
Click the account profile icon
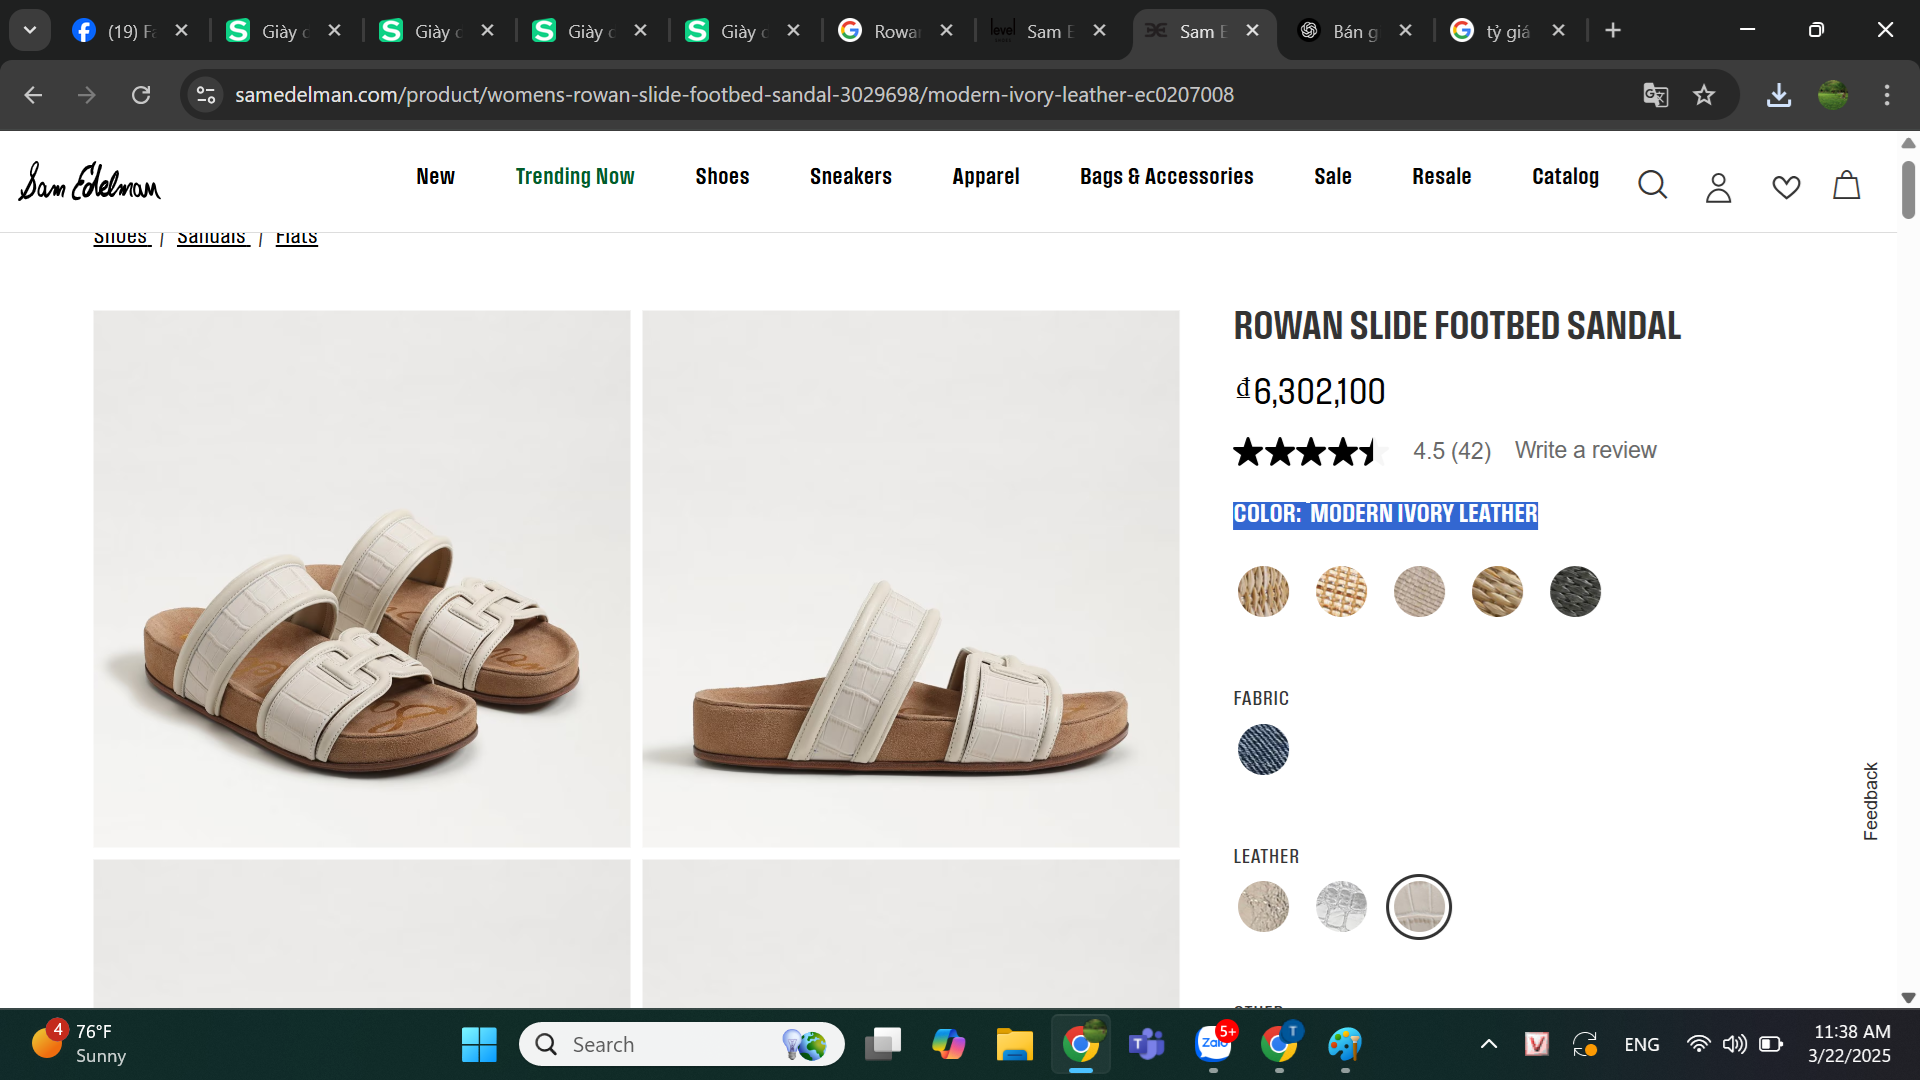(1718, 187)
